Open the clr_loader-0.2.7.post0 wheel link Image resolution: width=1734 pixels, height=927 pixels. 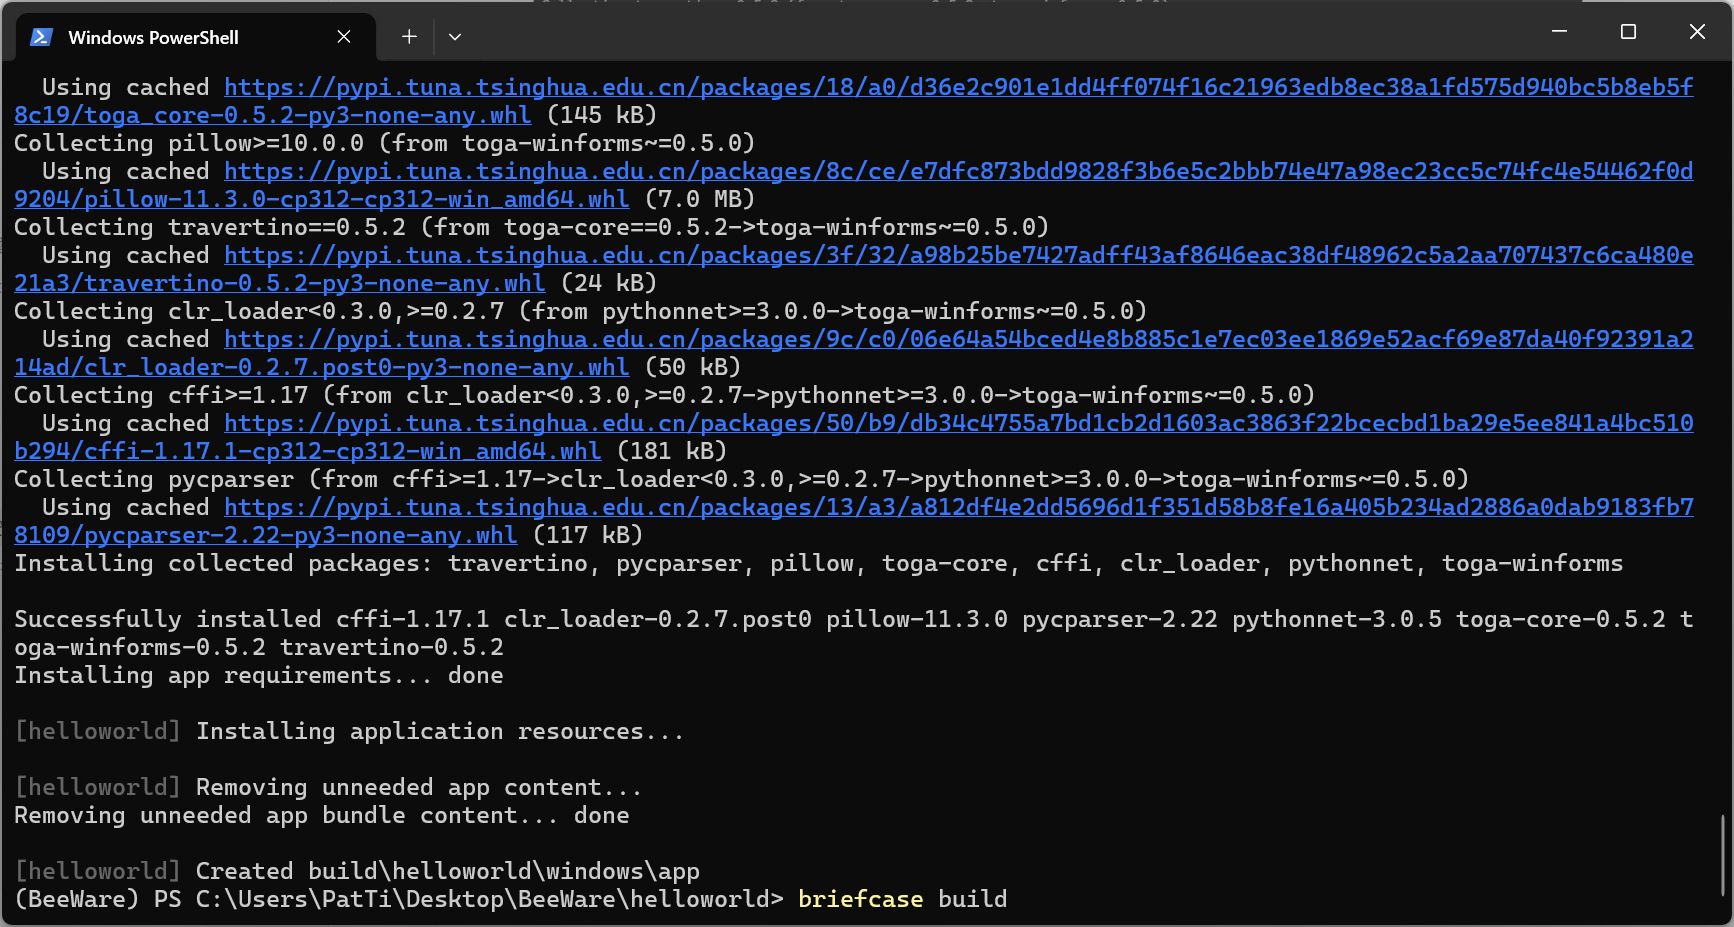(x=322, y=368)
